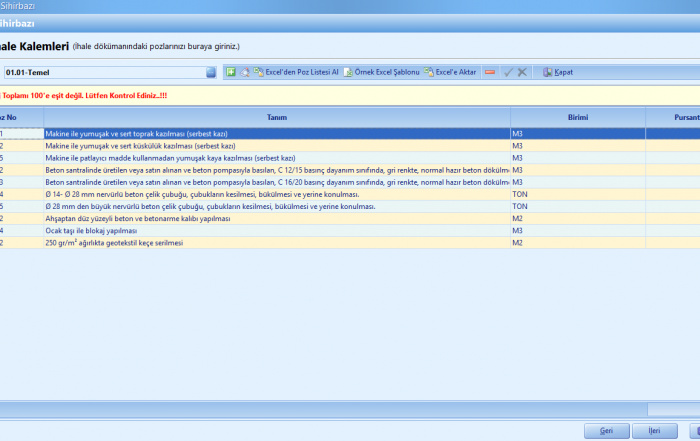Click the edit icon beside the add icon
Viewport: 700px width, 441px height.
[x=245, y=72]
